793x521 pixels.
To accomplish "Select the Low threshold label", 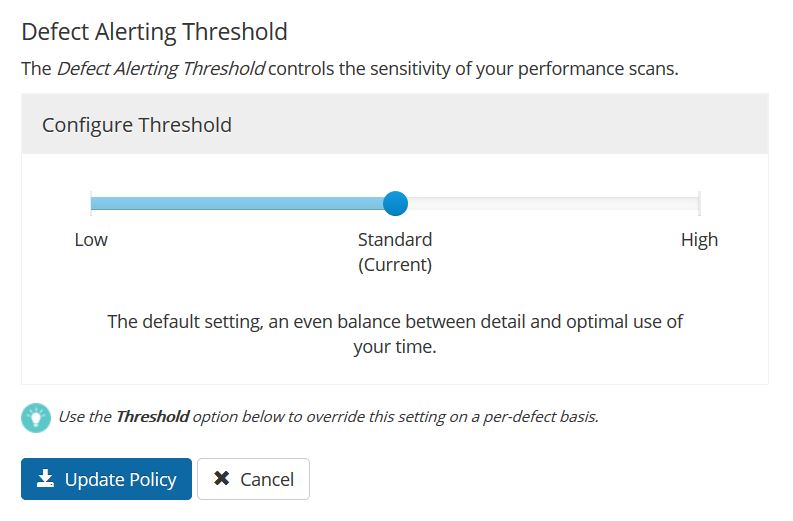I will point(91,239).
